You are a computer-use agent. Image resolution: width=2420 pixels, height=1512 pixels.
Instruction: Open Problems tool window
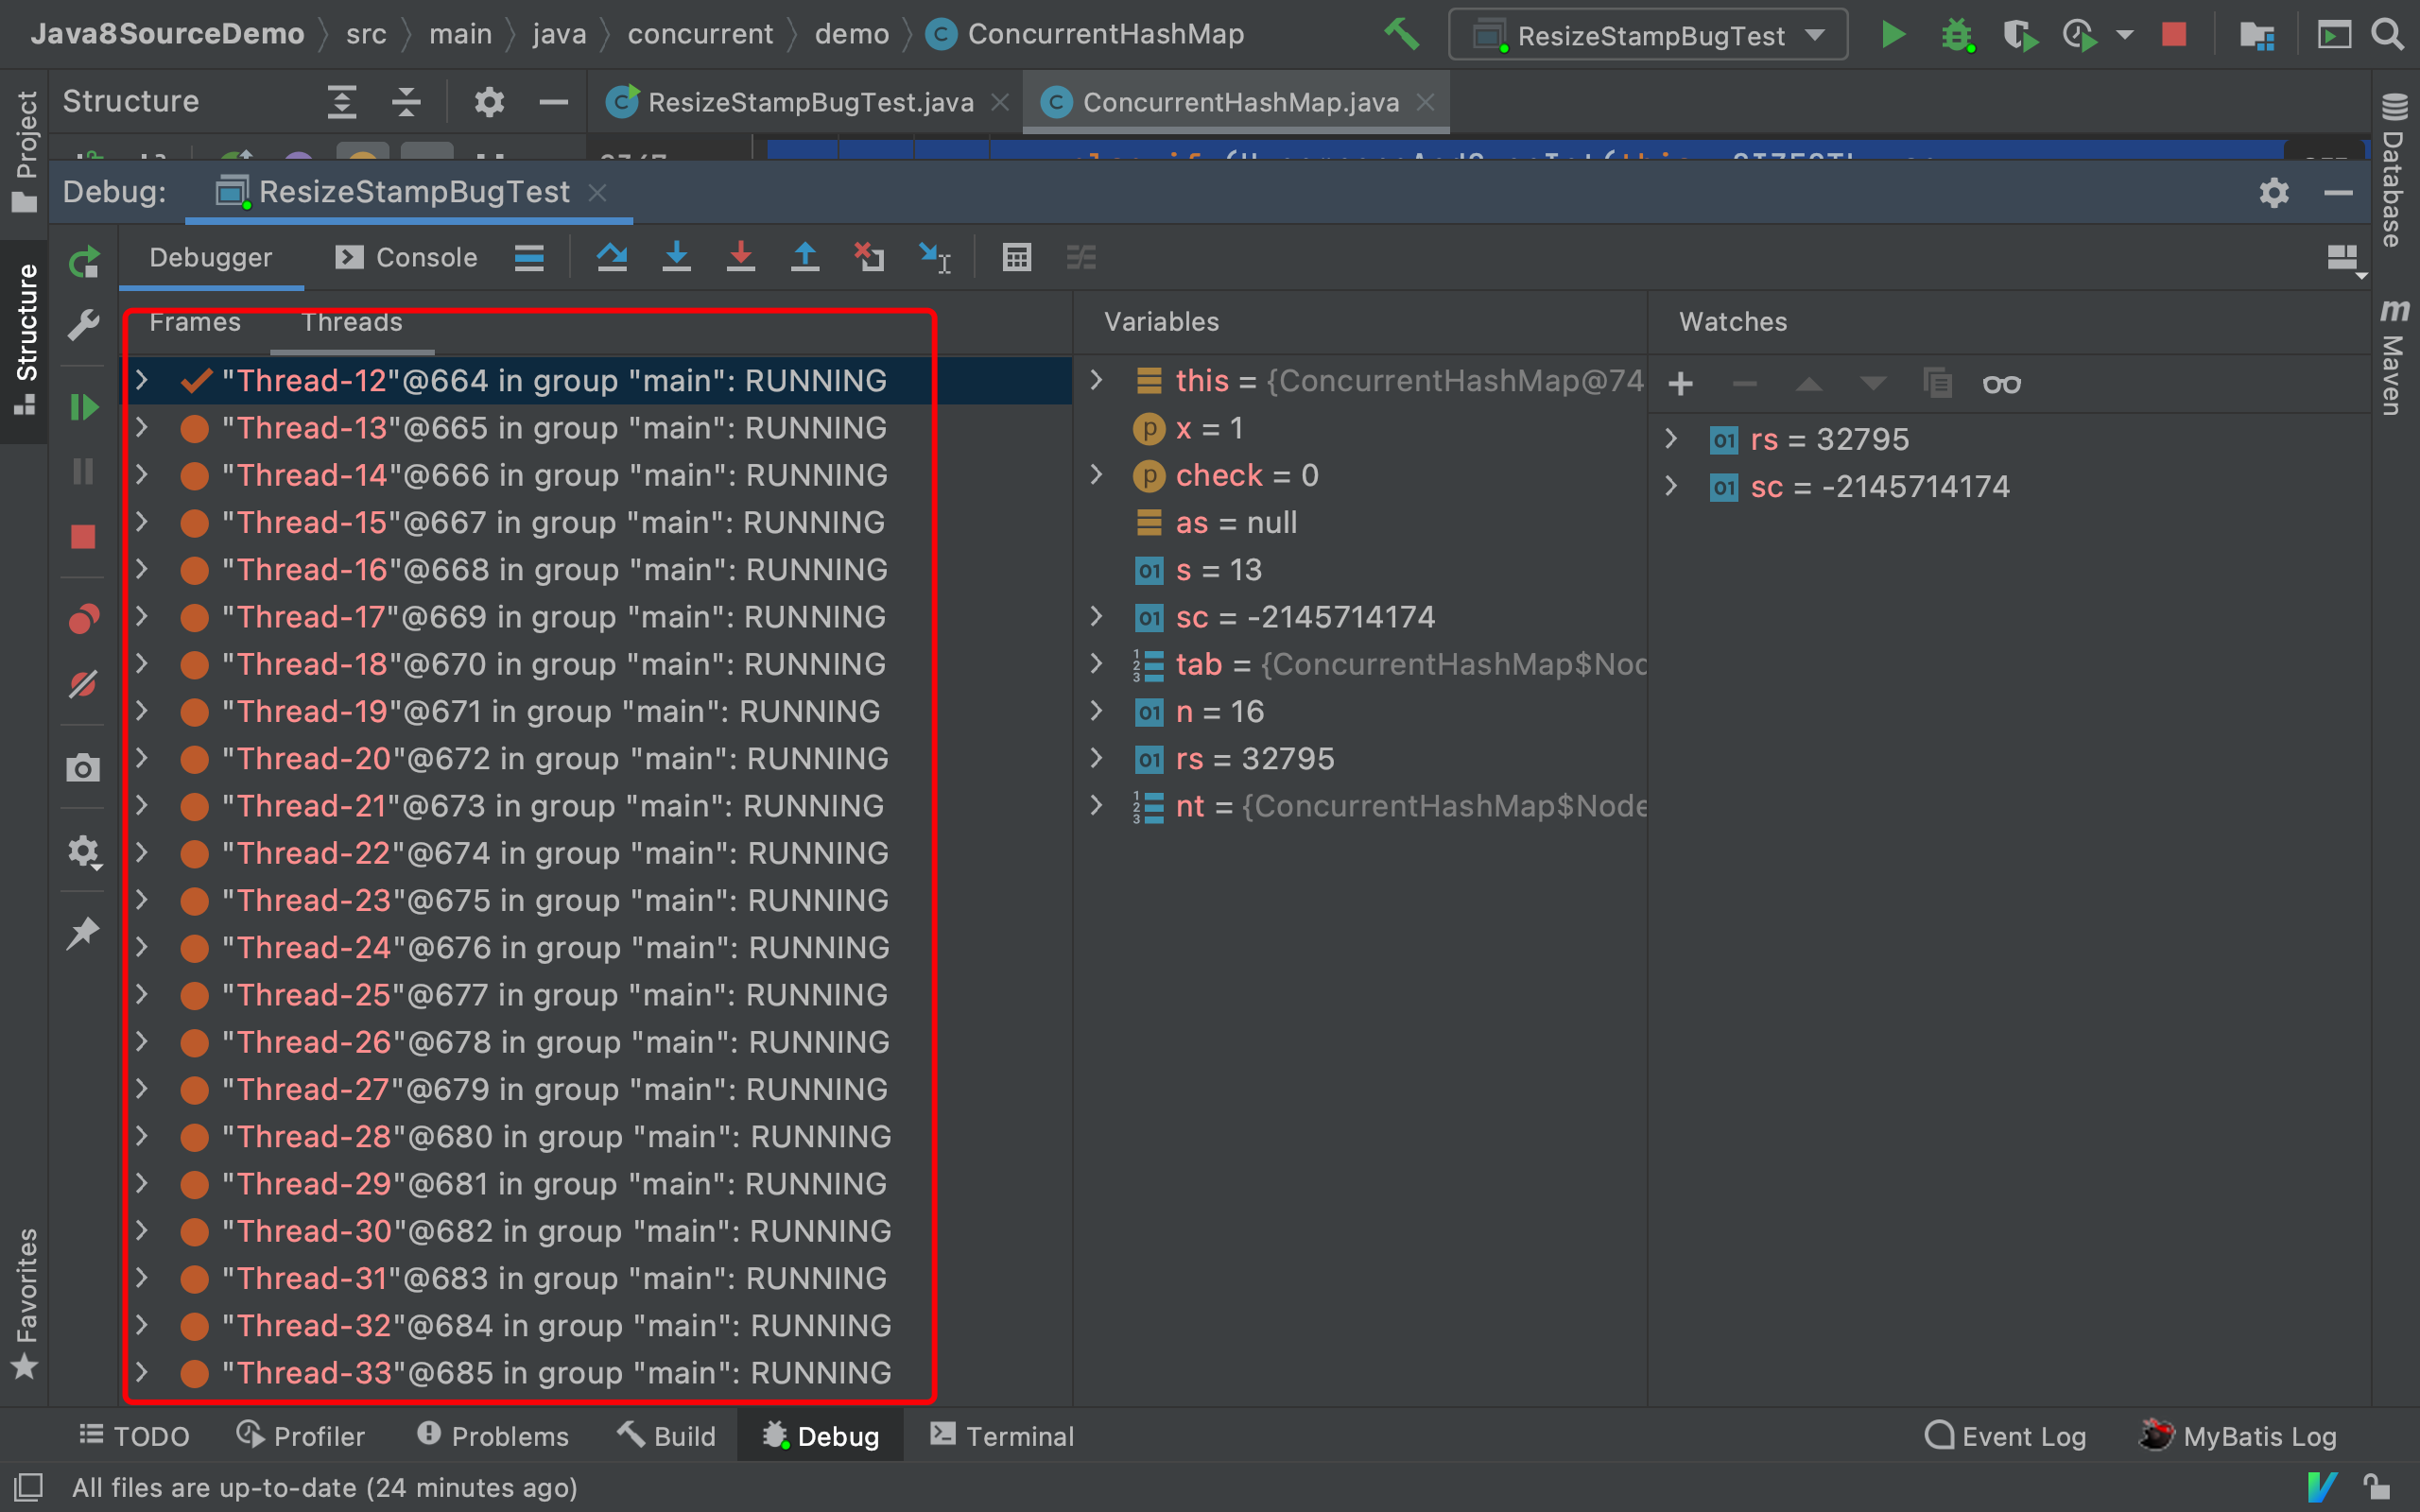coord(492,1436)
